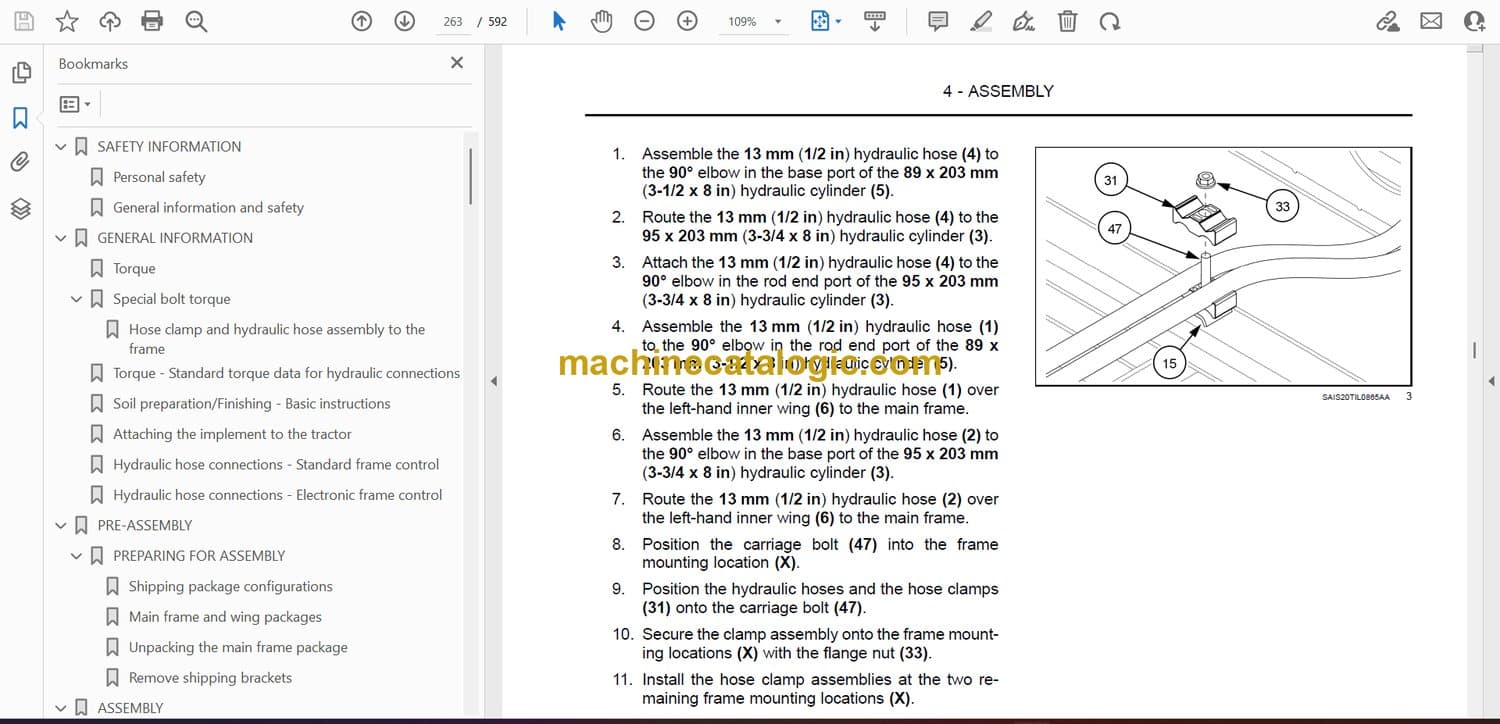Expand the right tools pane arrow
The width and height of the screenshot is (1500, 724).
[x=1491, y=381]
